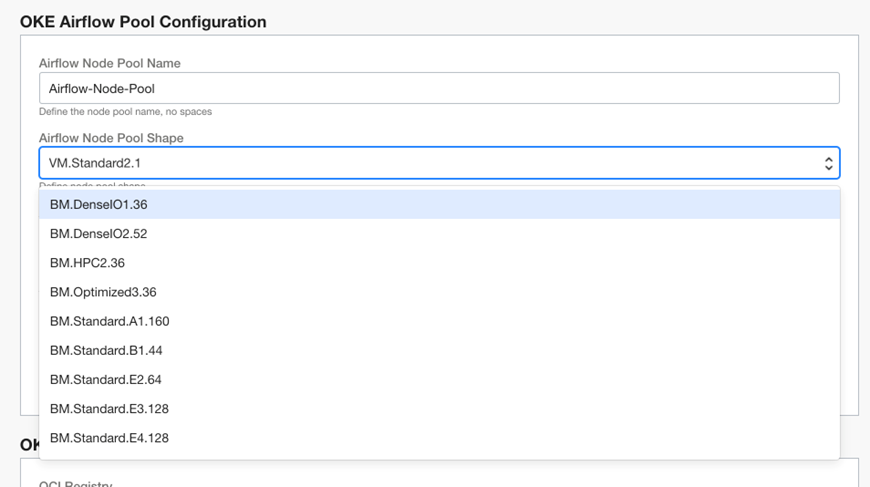Screen dimensions: 870x487
Task: Choose BM.Standard.A1.160 from the list
Action: click(110, 321)
